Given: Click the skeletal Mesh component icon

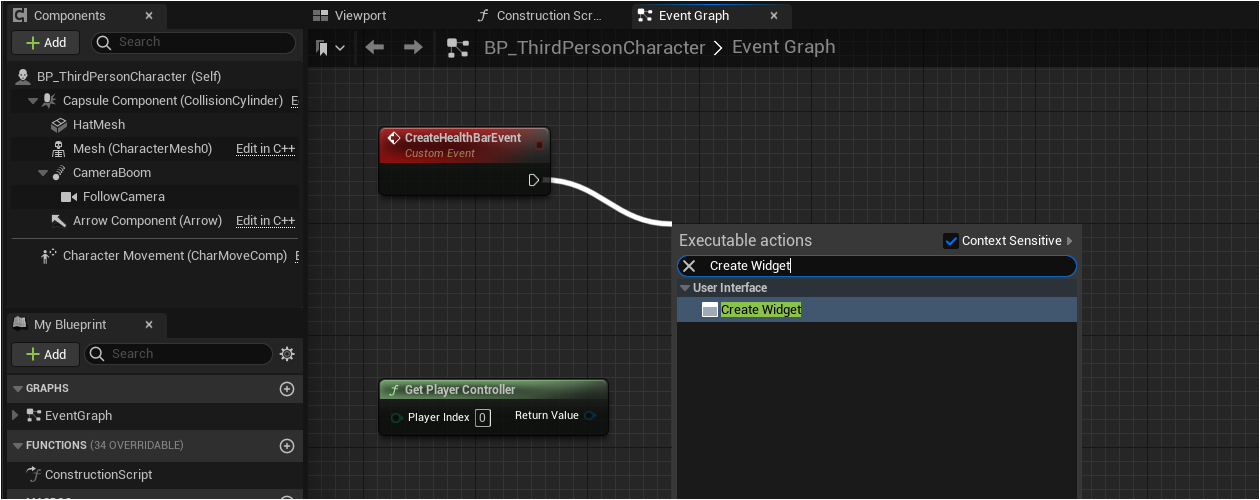Looking at the screenshot, I should pos(59,149).
